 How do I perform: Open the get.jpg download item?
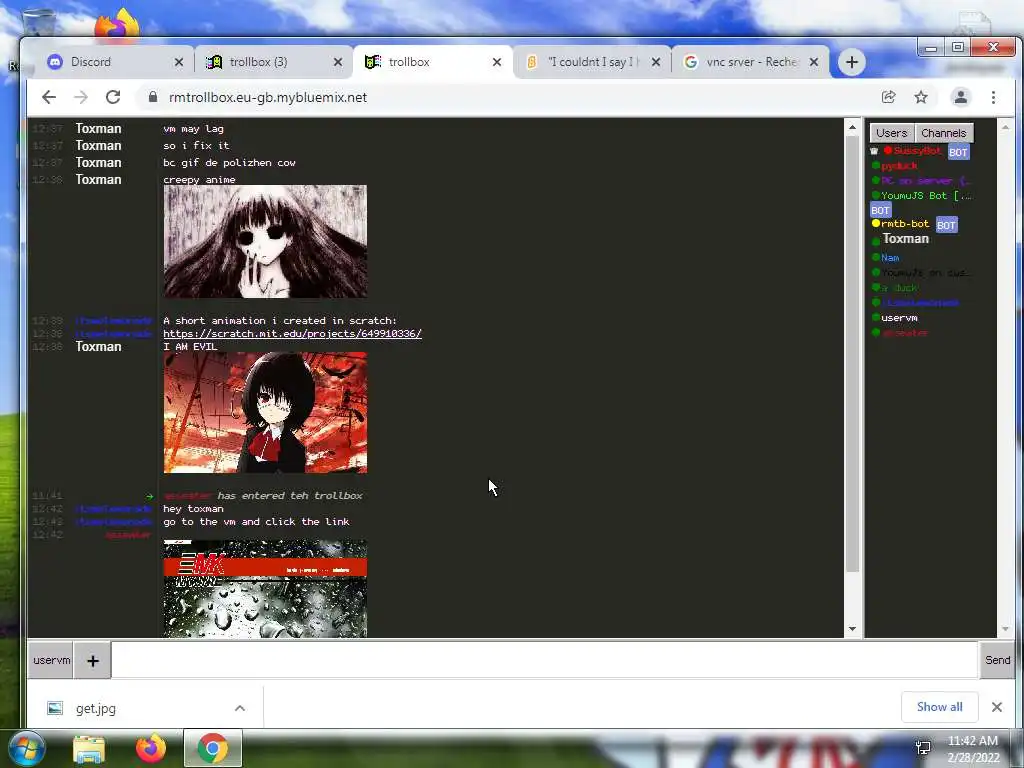(x=95, y=709)
